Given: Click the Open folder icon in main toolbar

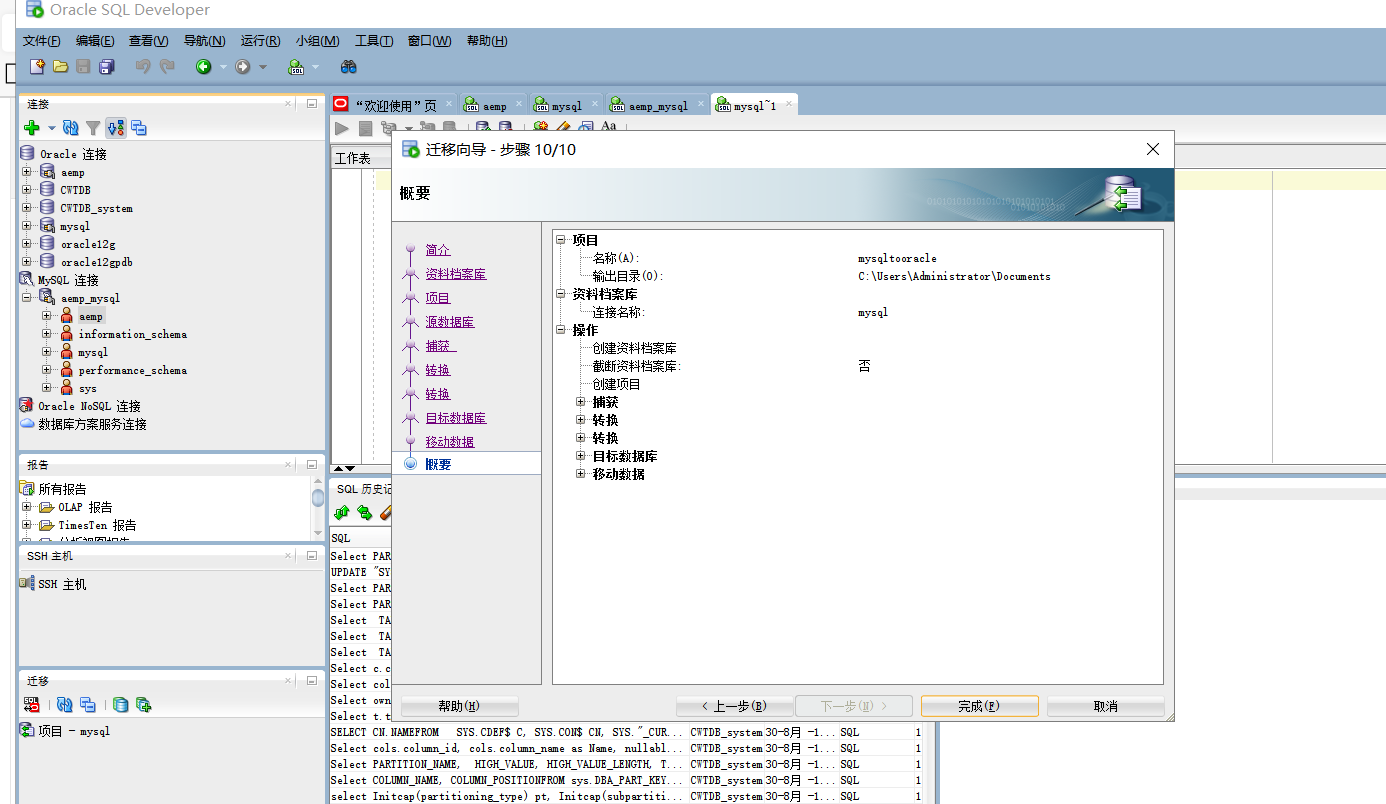Looking at the screenshot, I should tap(60, 67).
